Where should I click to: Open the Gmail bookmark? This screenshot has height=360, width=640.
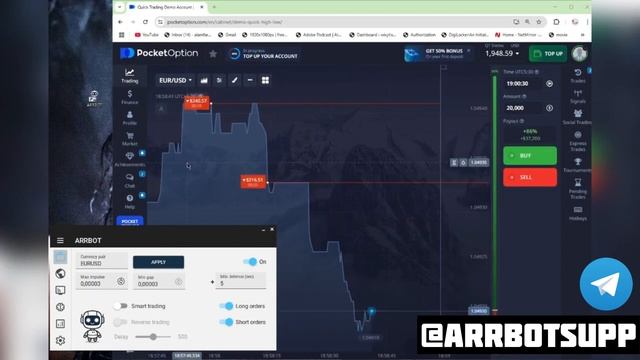[x=227, y=35]
